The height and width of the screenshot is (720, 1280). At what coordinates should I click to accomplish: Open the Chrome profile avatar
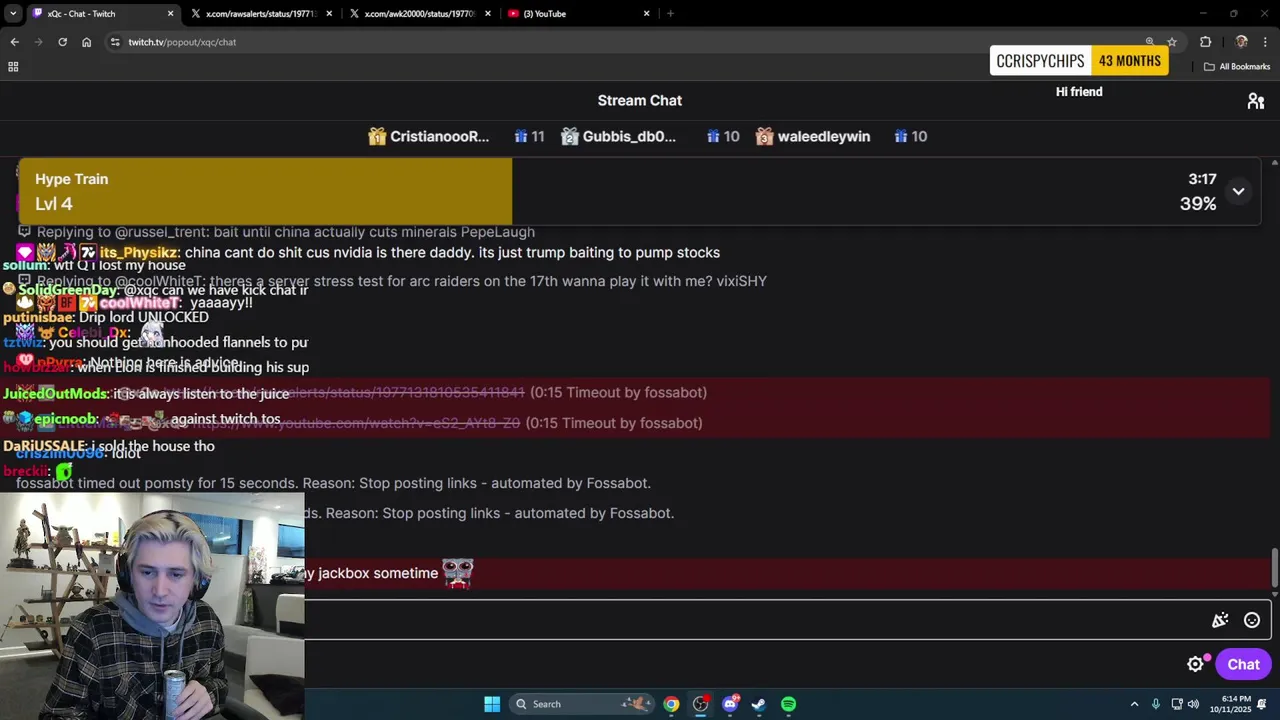click(x=1241, y=42)
